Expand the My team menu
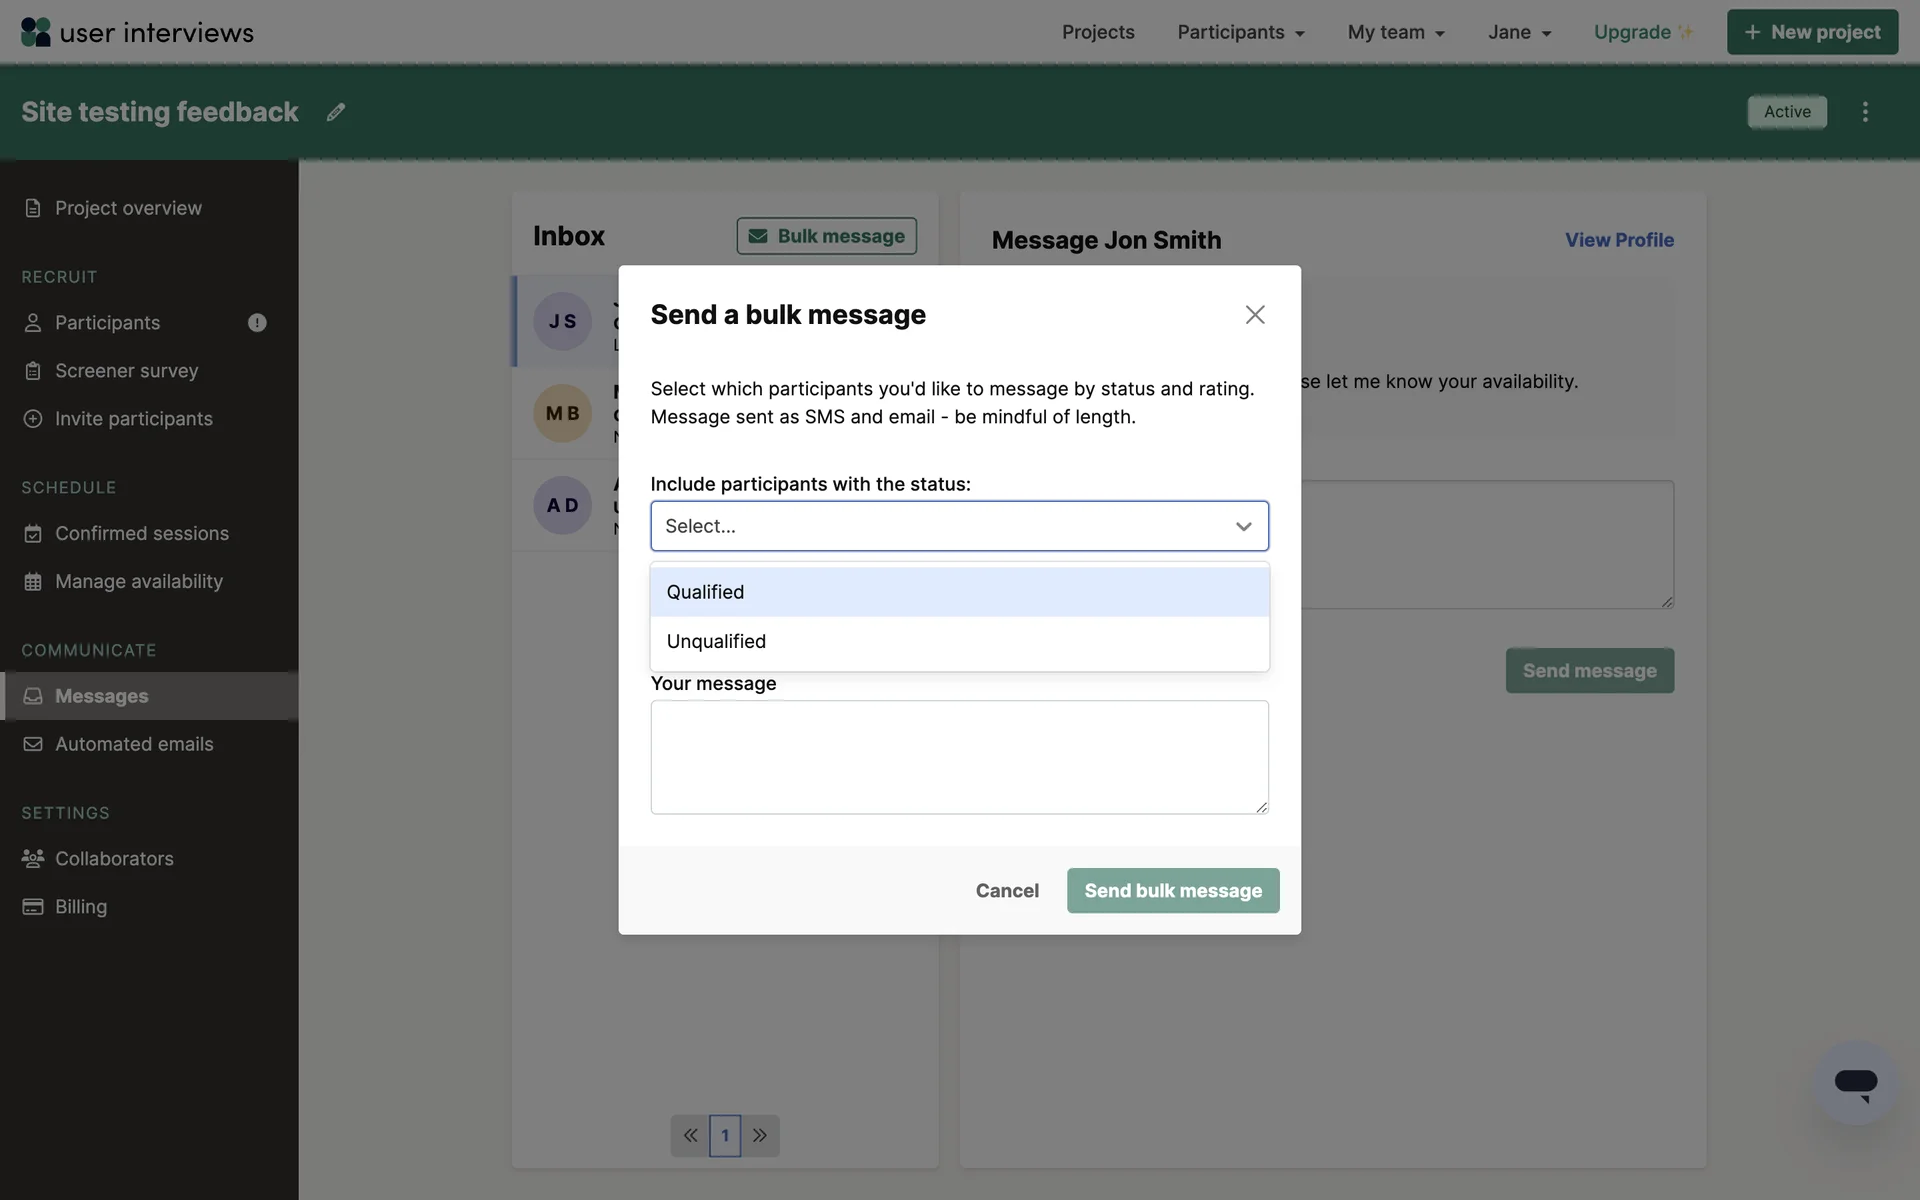The image size is (1920, 1200). point(1396,32)
